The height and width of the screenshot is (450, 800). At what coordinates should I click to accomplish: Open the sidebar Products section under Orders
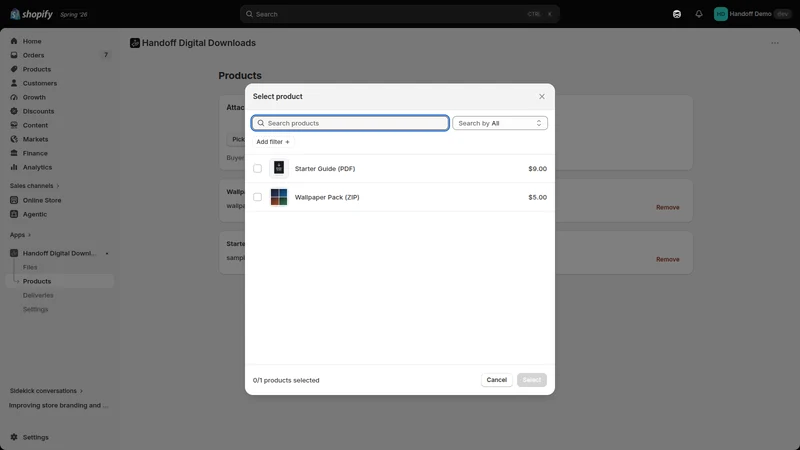pyautogui.click(x=37, y=69)
